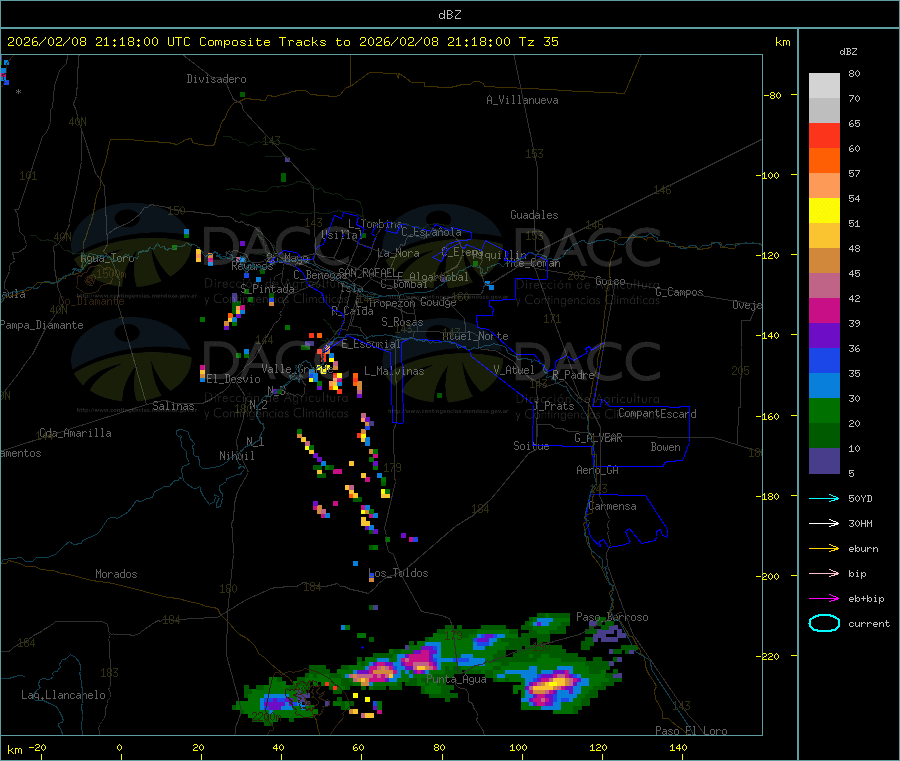Click the Paso_El_Loro place label
The width and height of the screenshot is (900, 761).
click(692, 731)
